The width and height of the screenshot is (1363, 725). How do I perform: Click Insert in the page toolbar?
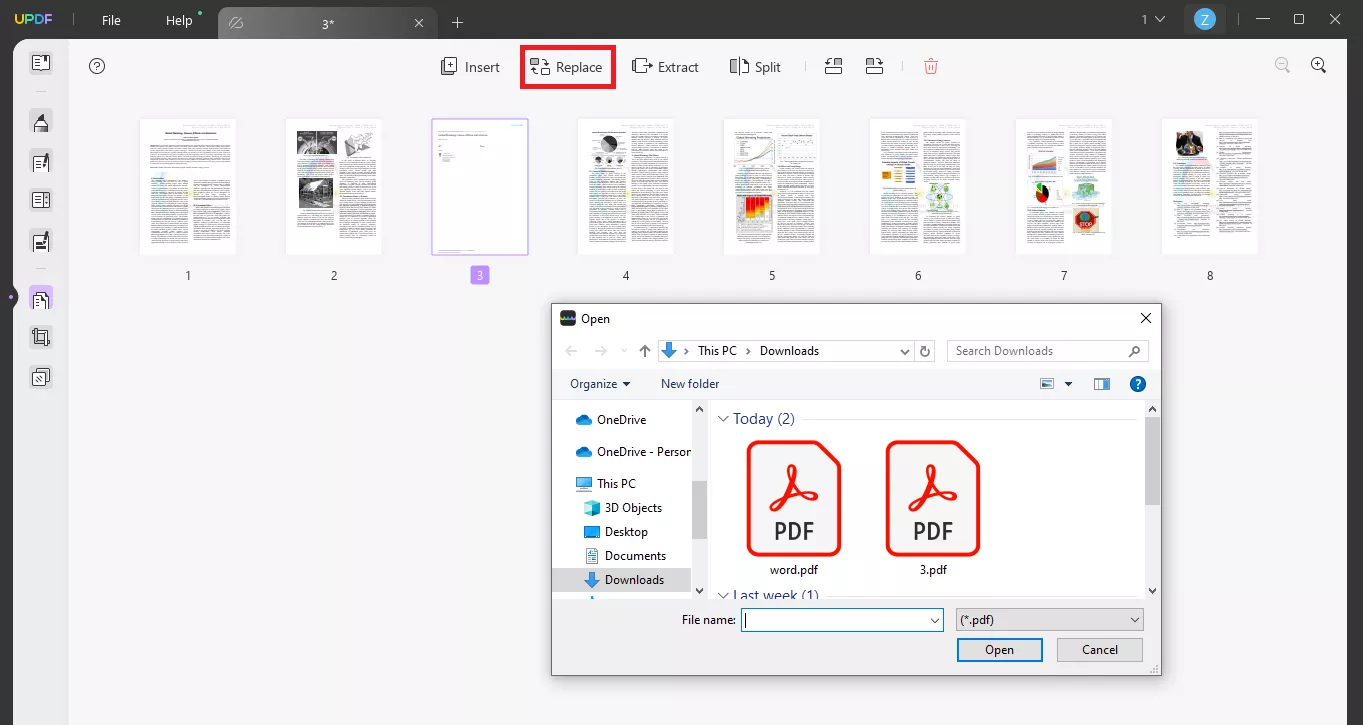point(470,67)
